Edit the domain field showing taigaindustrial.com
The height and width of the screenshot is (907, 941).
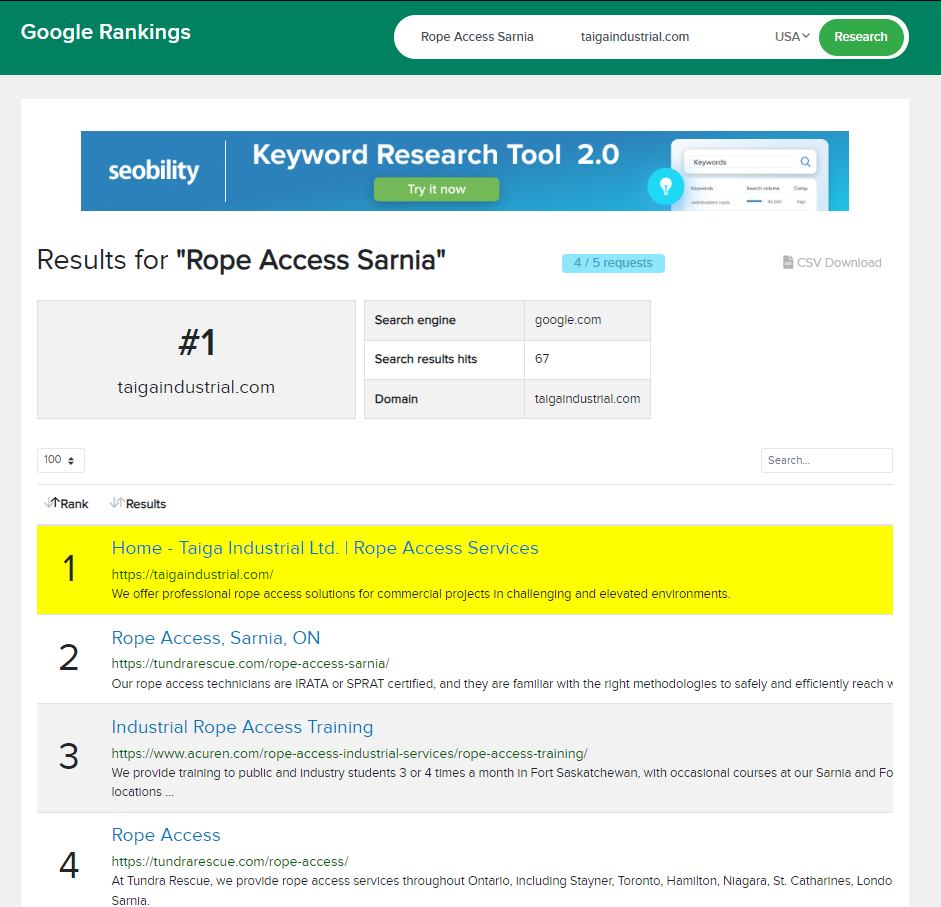[x=635, y=37]
